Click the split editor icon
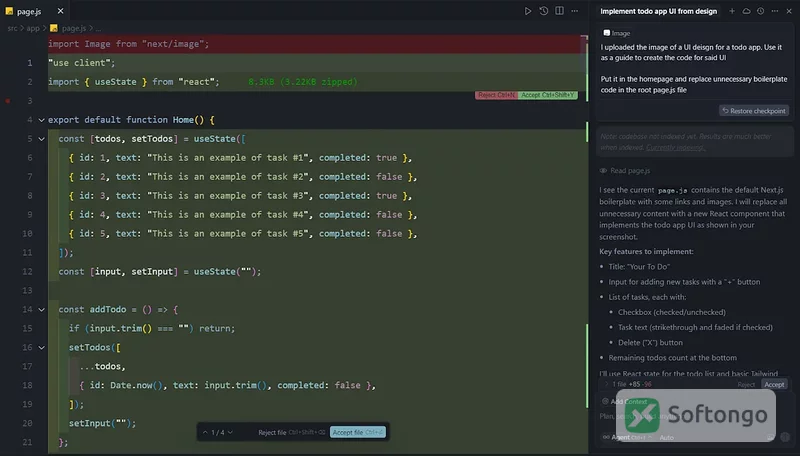This screenshot has width=800, height=456. point(560,11)
